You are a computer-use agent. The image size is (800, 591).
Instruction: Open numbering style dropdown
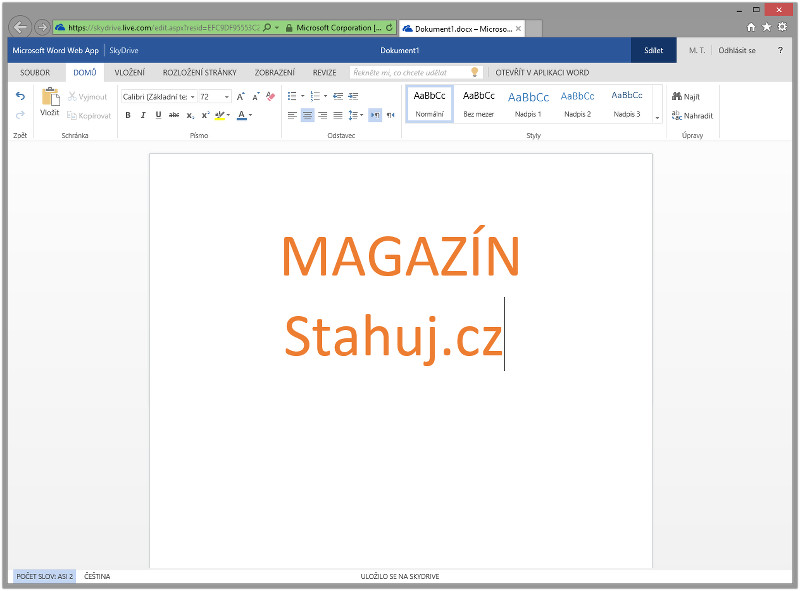326,96
